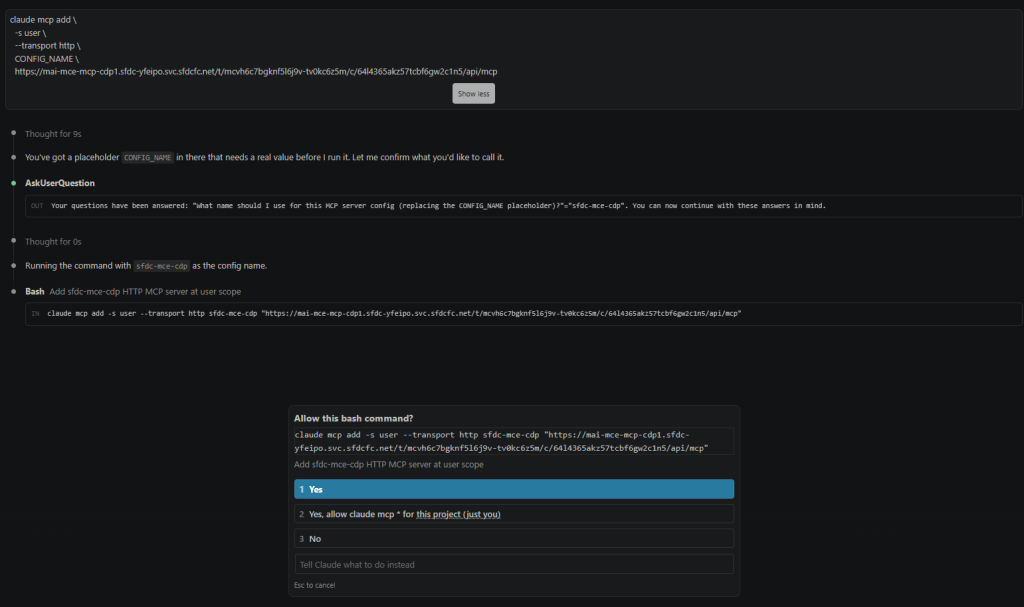Select option 1 Yes
Screen dimensions: 1024x607
(x=514, y=489)
